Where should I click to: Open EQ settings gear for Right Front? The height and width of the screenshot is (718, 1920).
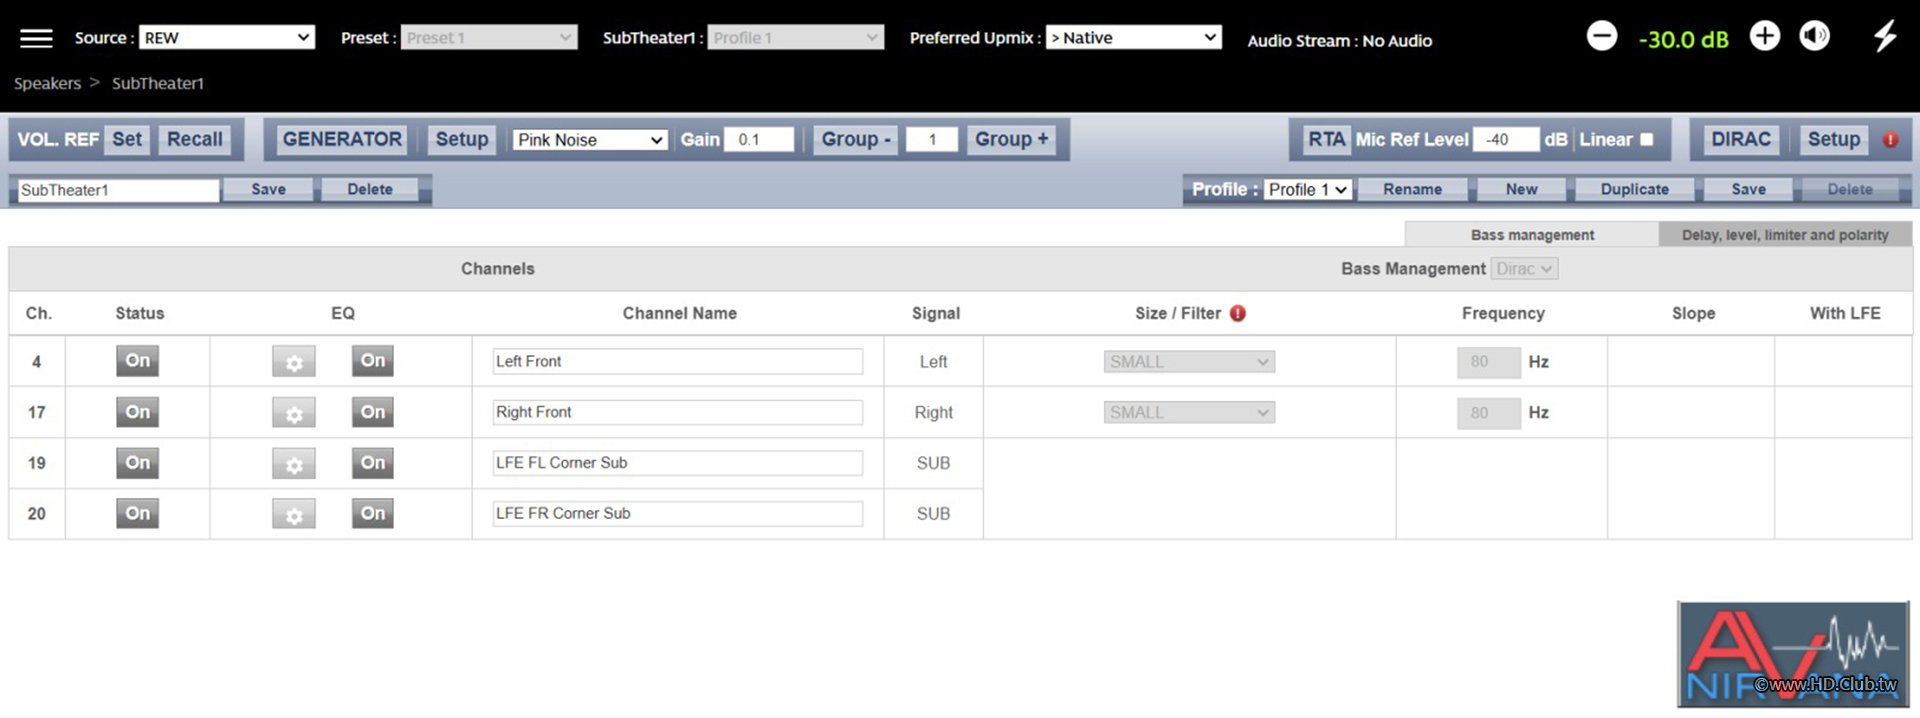[x=294, y=413]
